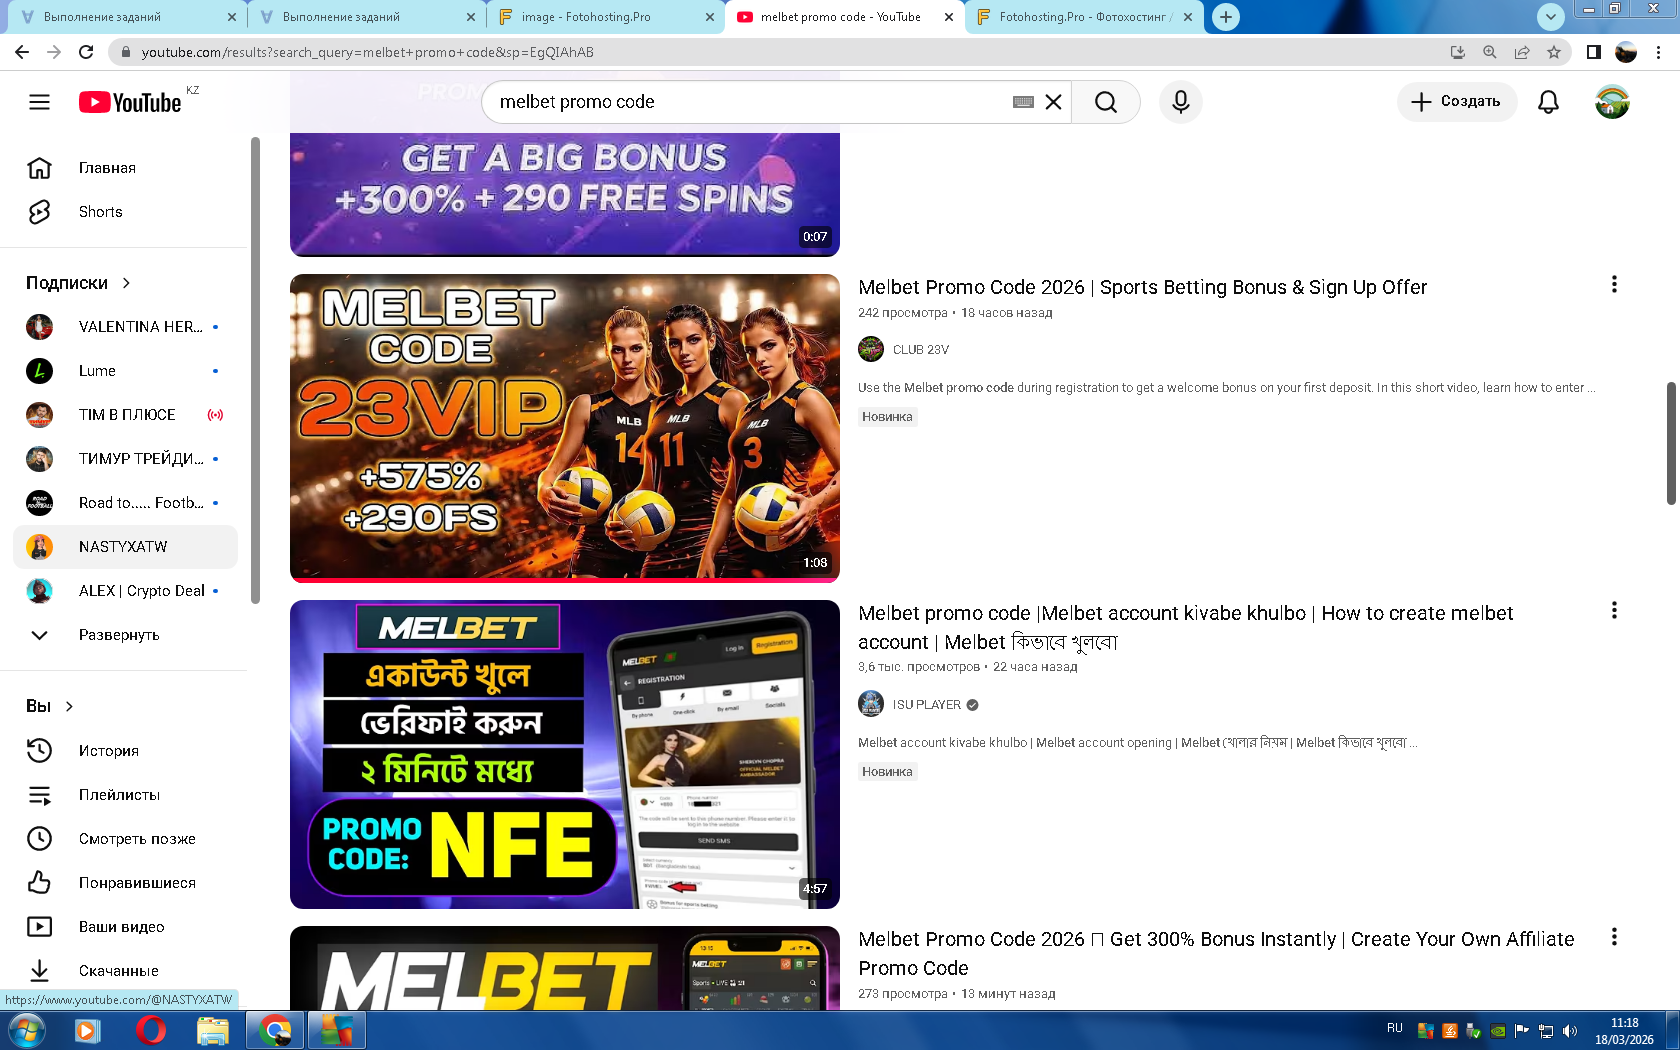Reload the page in Chrome
The width and height of the screenshot is (1680, 1050).
click(86, 52)
